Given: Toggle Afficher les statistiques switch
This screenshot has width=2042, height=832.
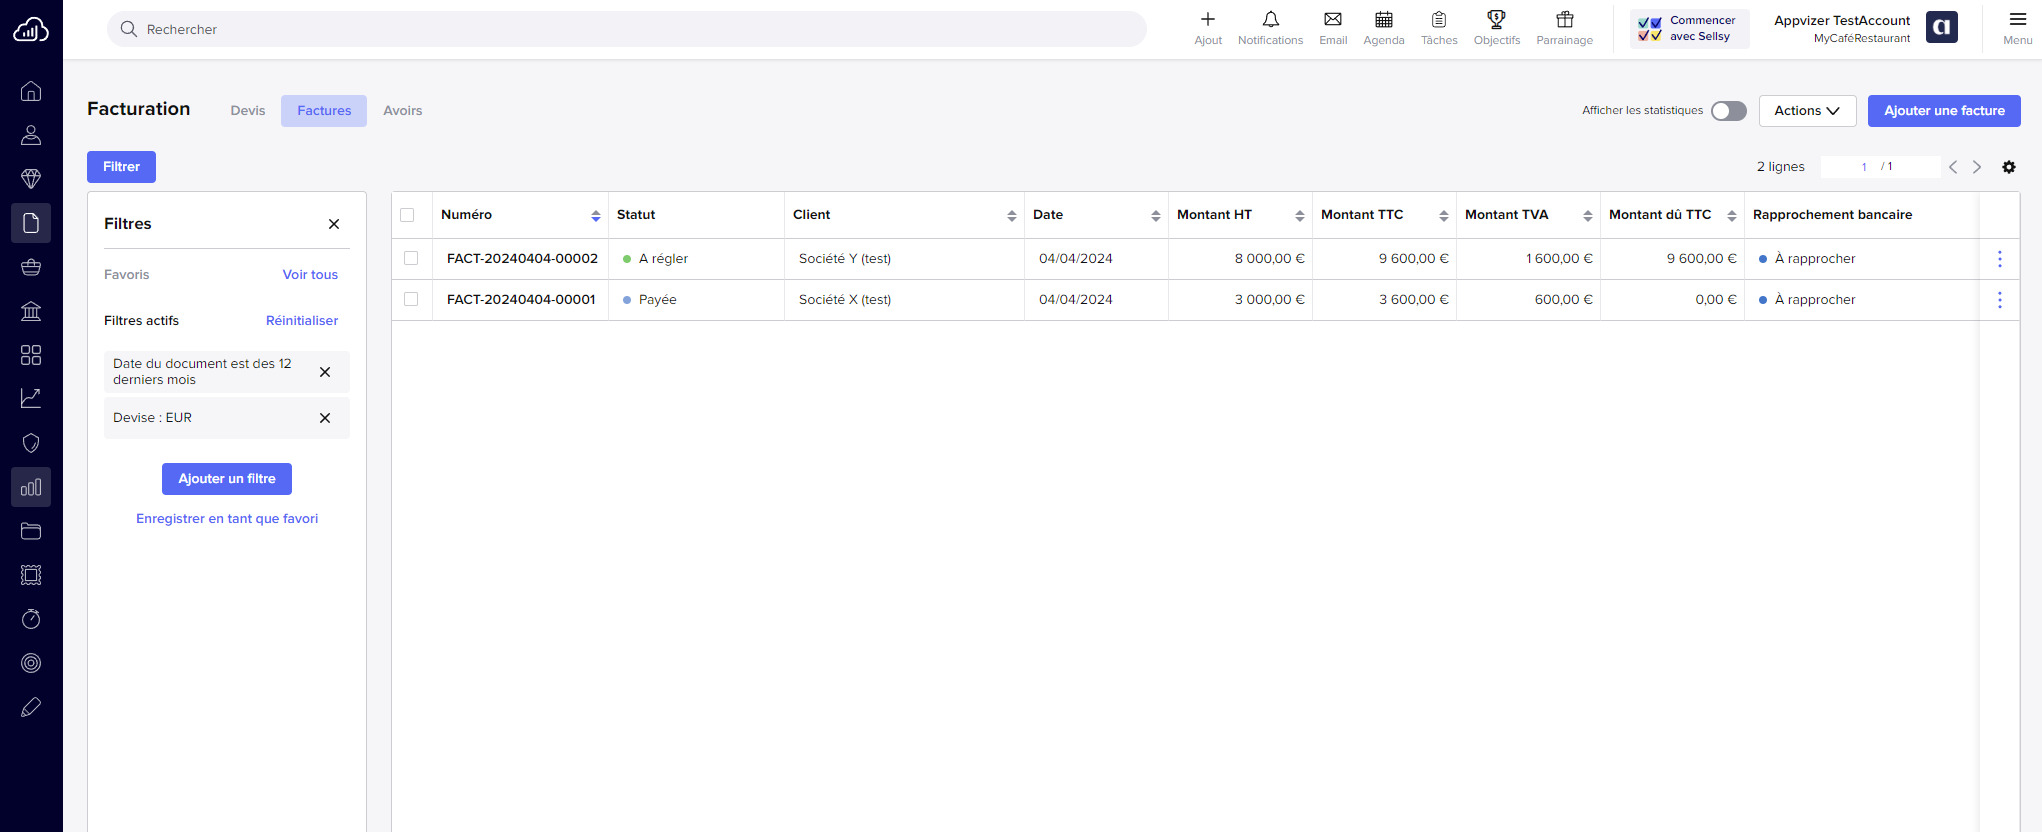Looking at the screenshot, I should 1729,111.
